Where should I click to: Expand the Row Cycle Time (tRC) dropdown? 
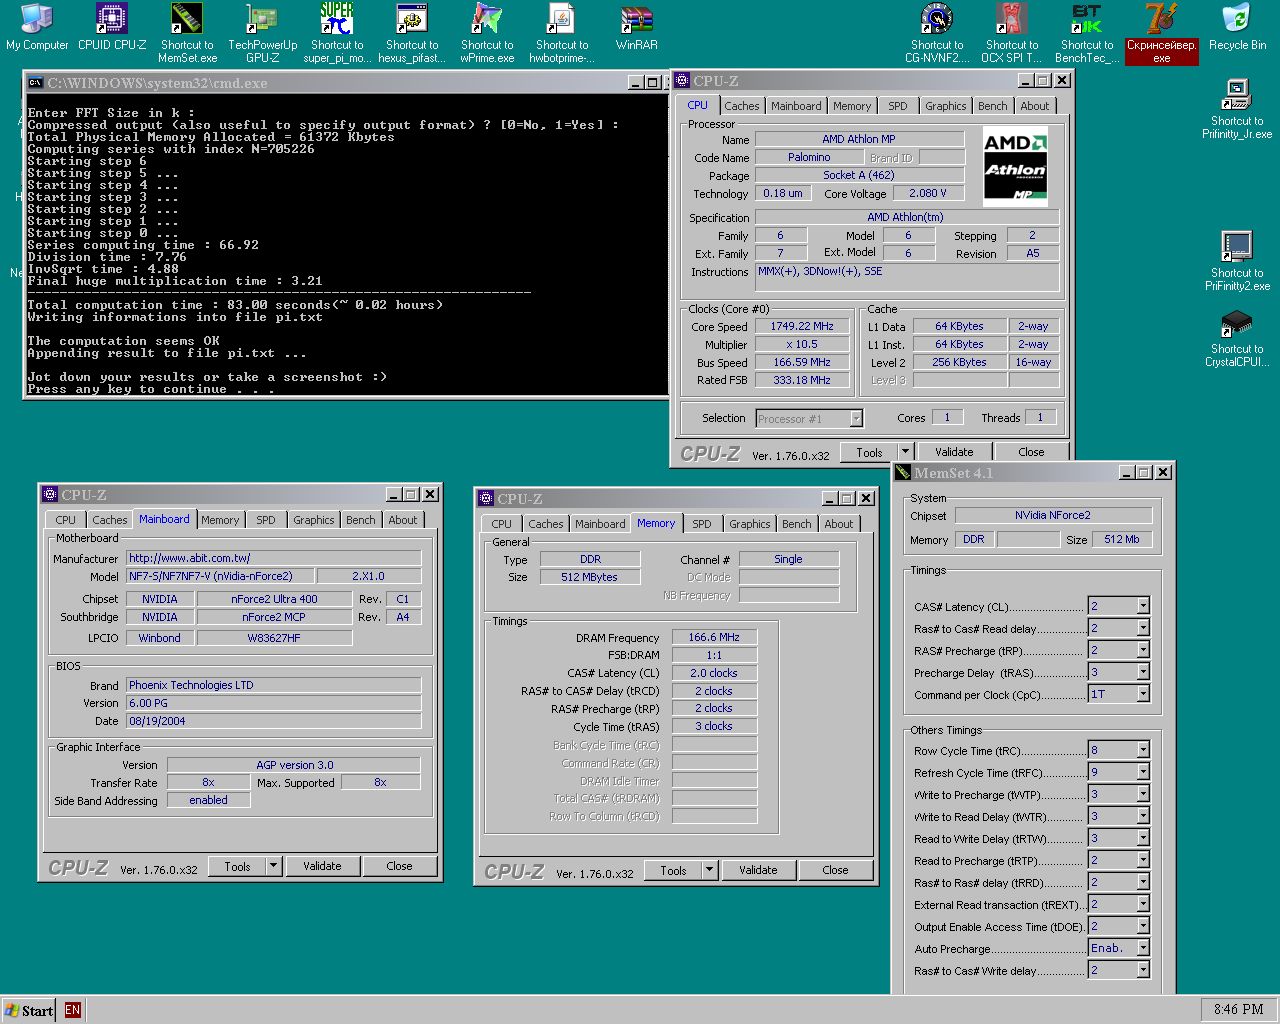click(x=1143, y=750)
